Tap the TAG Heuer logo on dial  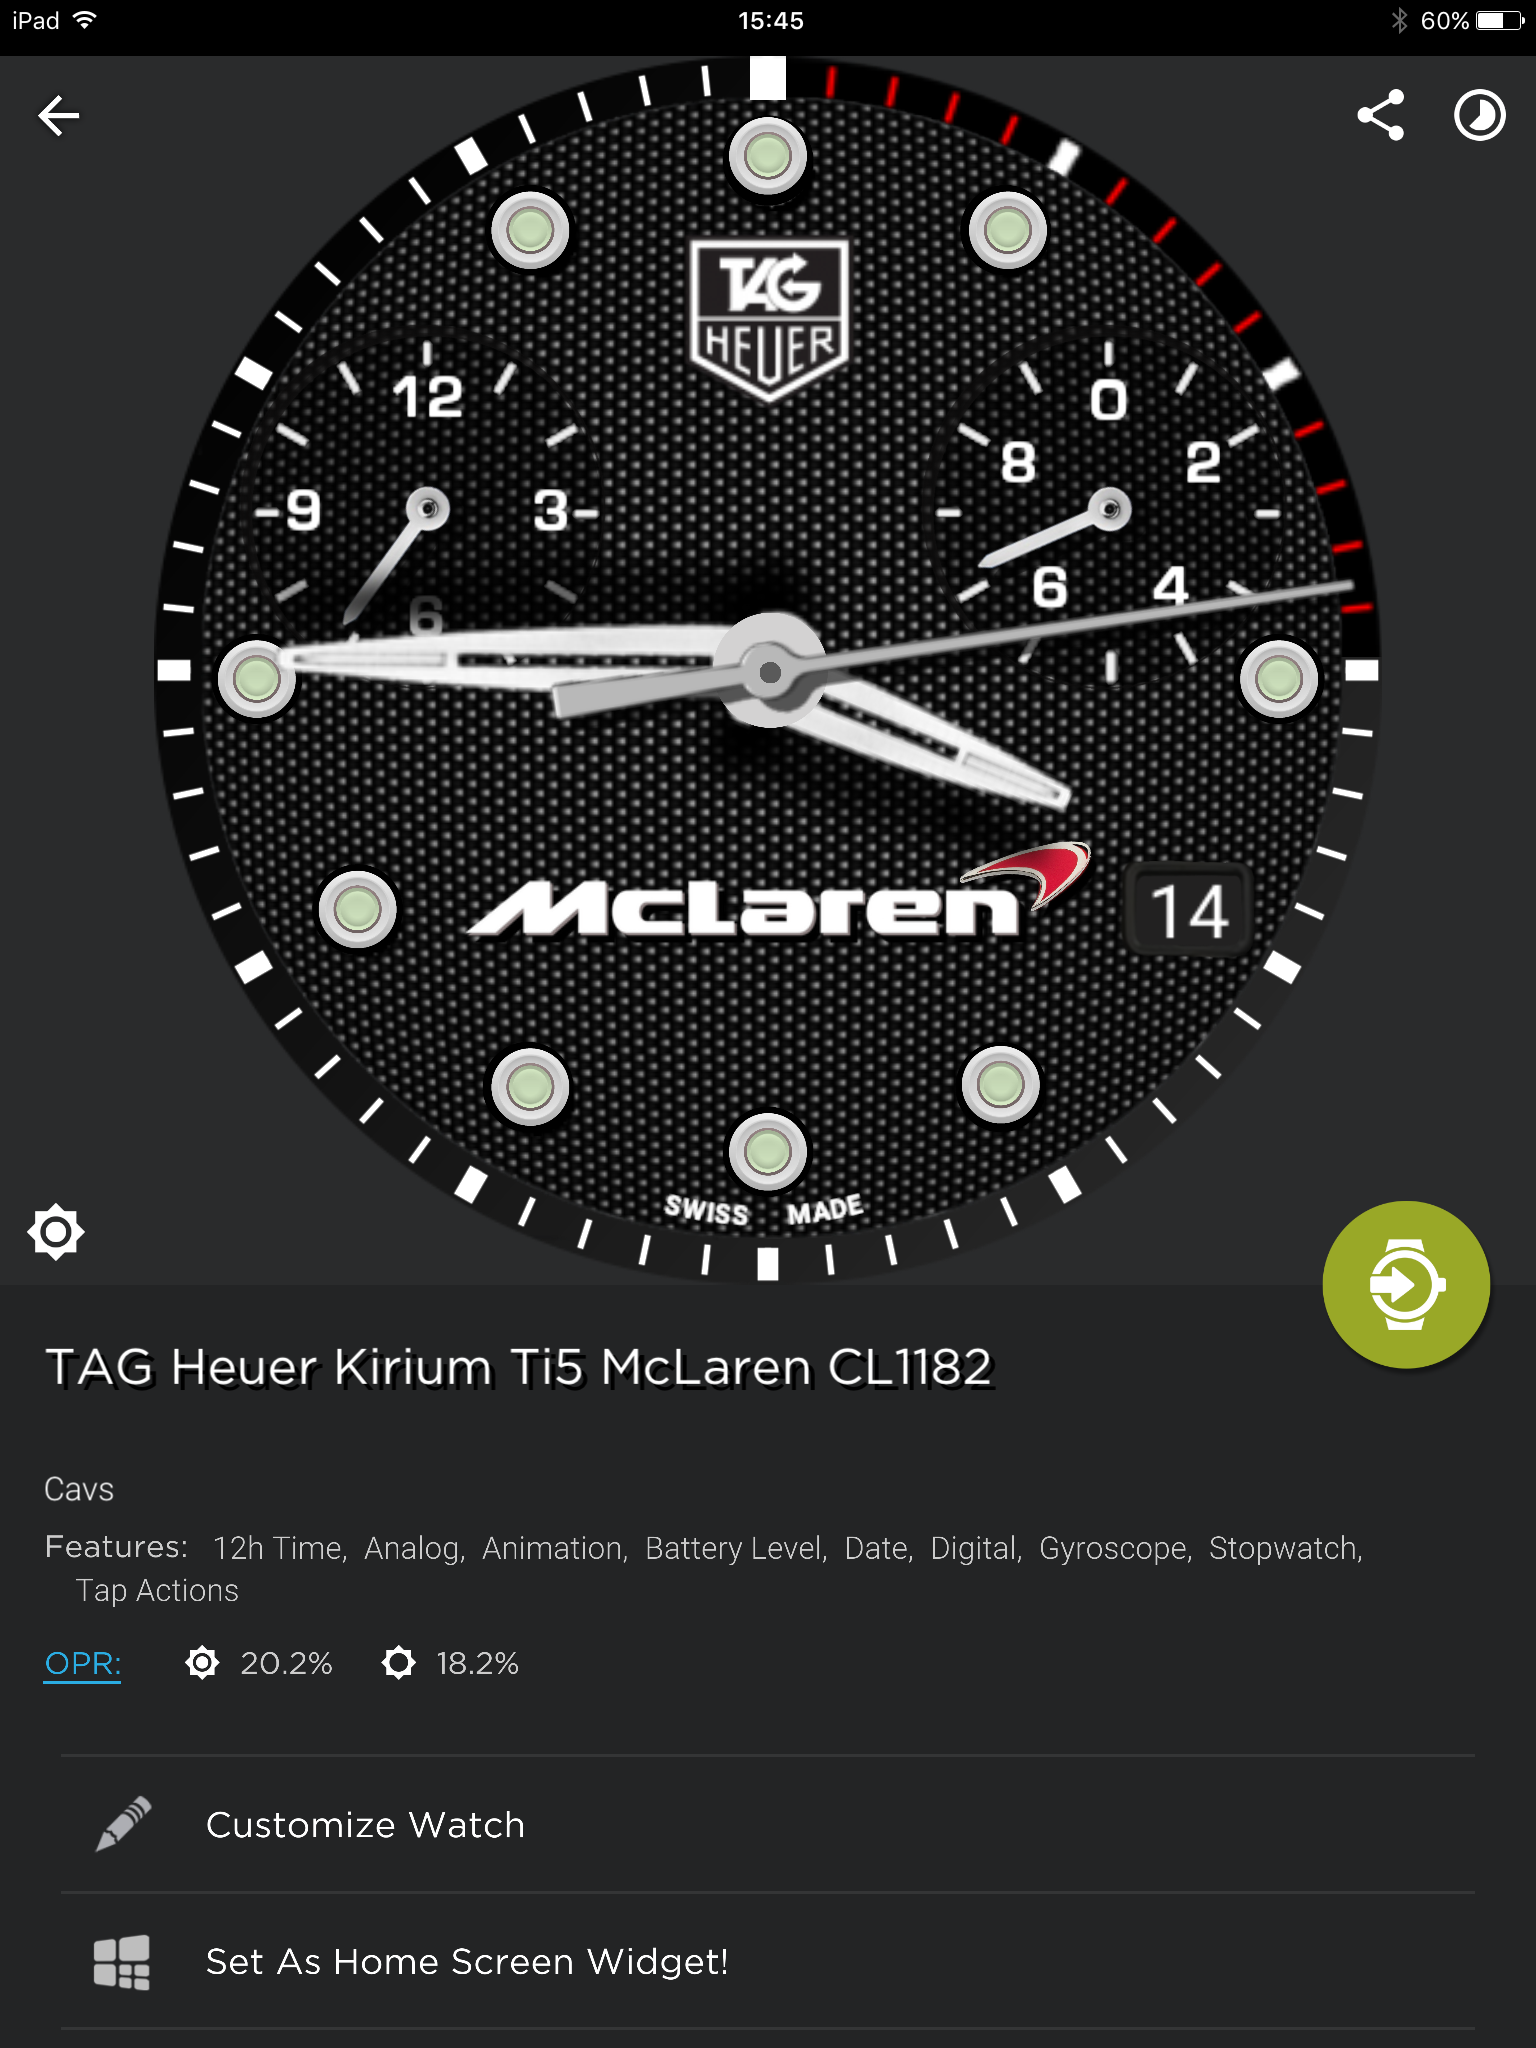[769, 320]
